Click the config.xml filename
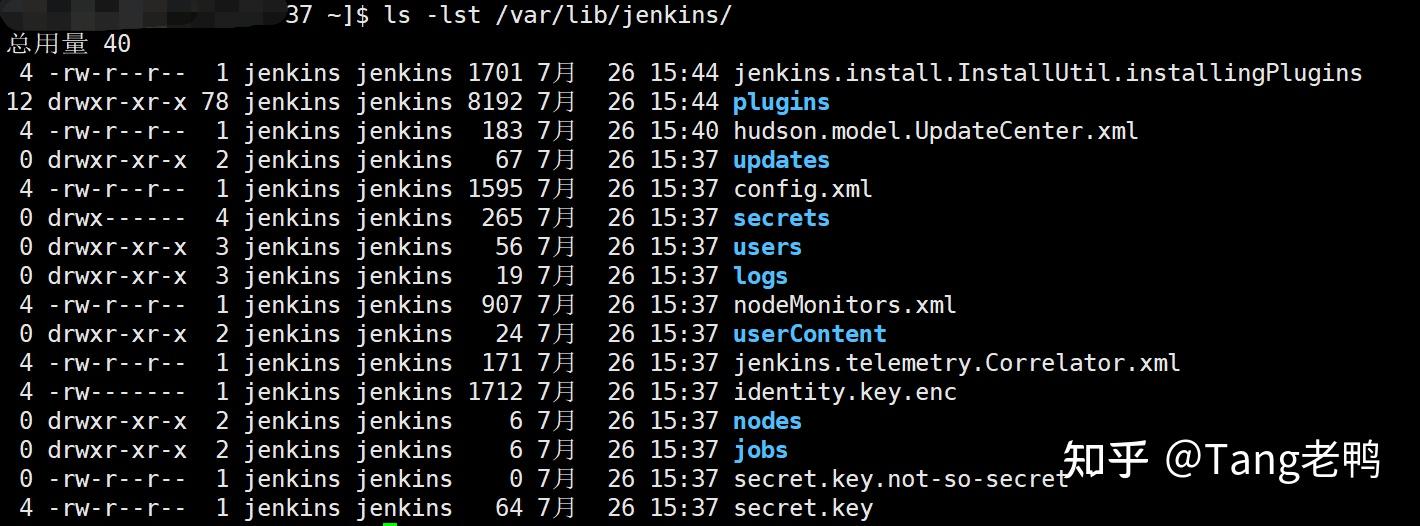The height and width of the screenshot is (526, 1420). [803, 189]
